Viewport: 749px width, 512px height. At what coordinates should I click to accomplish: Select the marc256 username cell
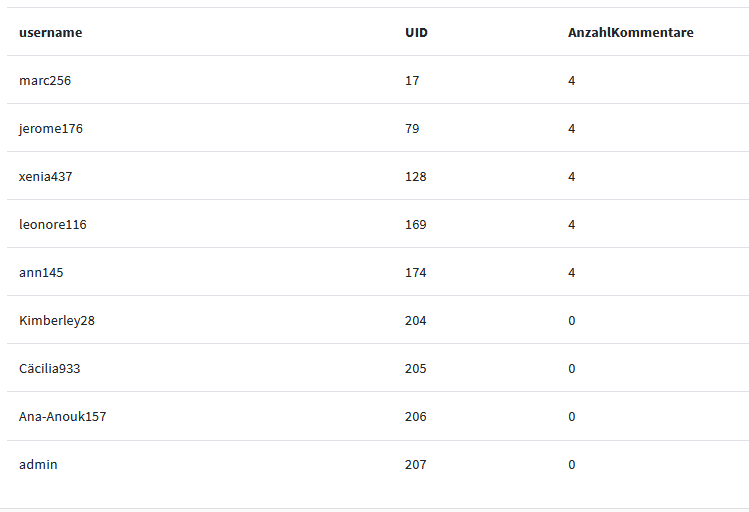click(x=45, y=81)
